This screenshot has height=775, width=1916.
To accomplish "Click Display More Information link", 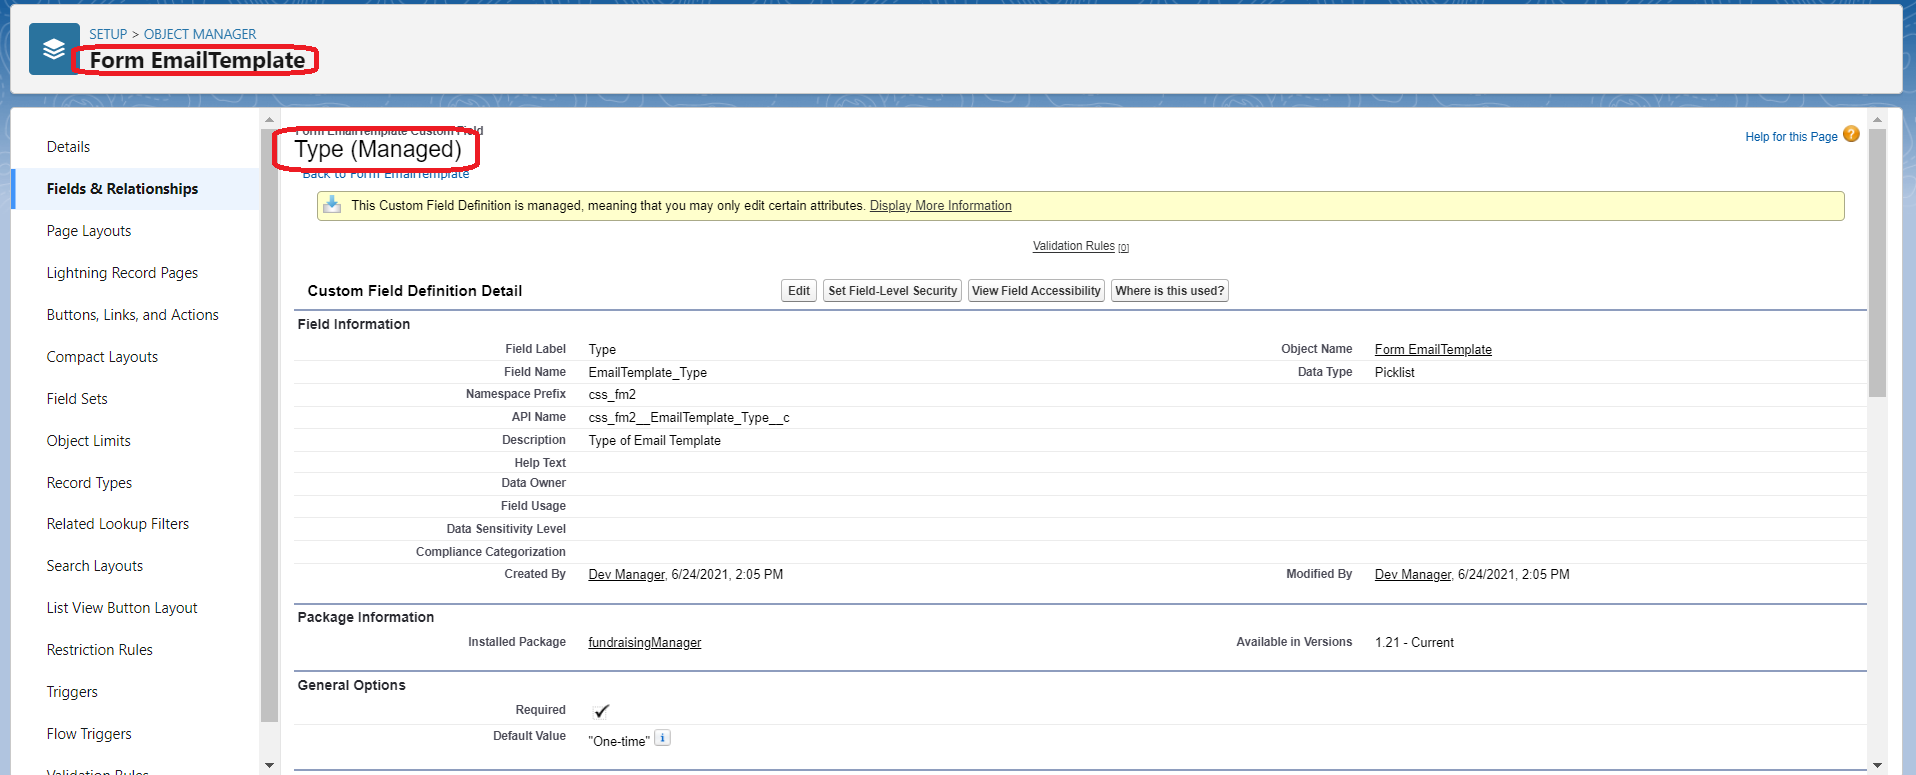I will pyautogui.click(x=941, y=206).
